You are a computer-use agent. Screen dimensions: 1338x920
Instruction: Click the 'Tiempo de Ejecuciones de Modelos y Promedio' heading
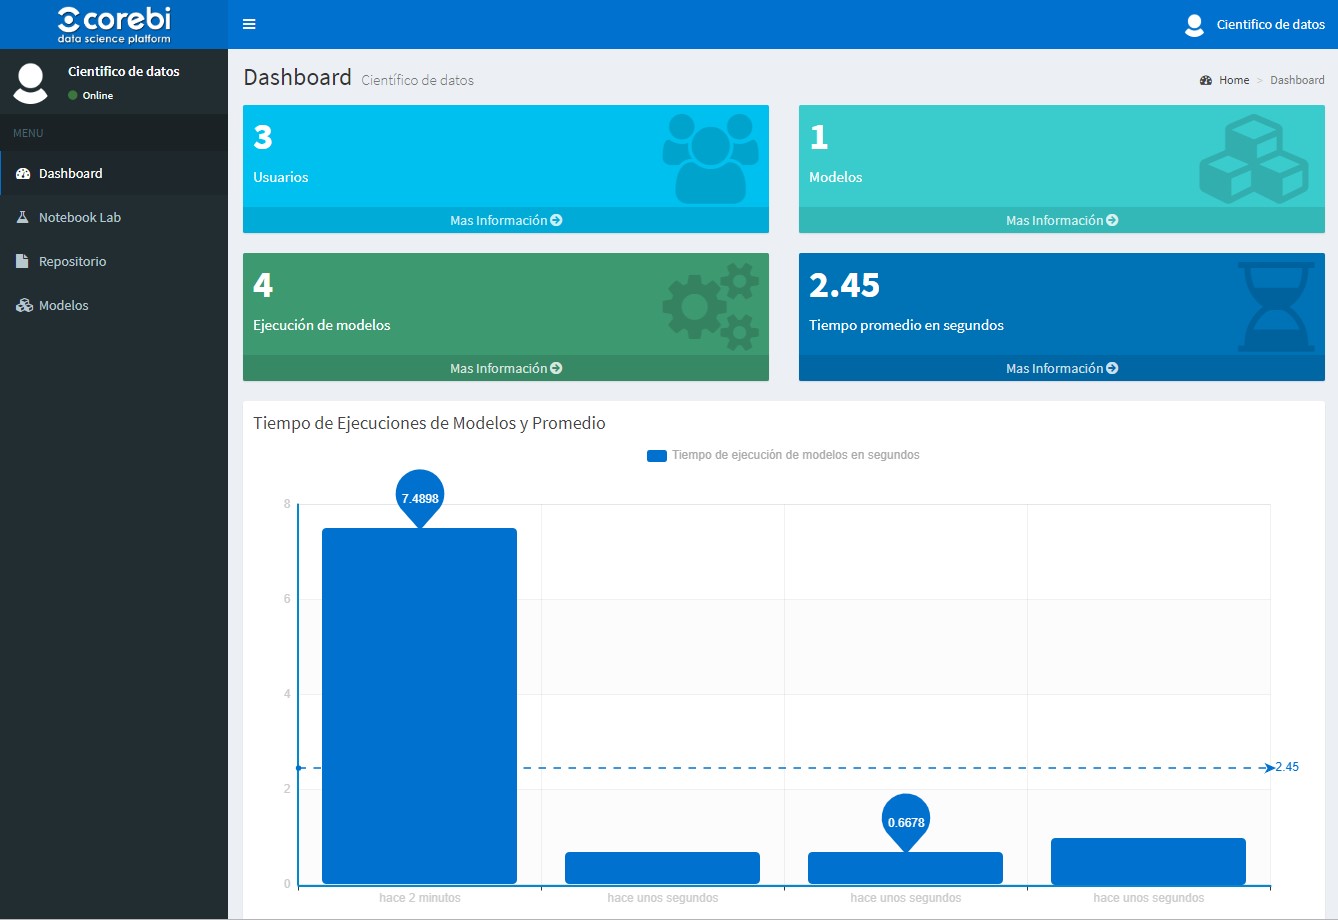(x=429, y=423)
